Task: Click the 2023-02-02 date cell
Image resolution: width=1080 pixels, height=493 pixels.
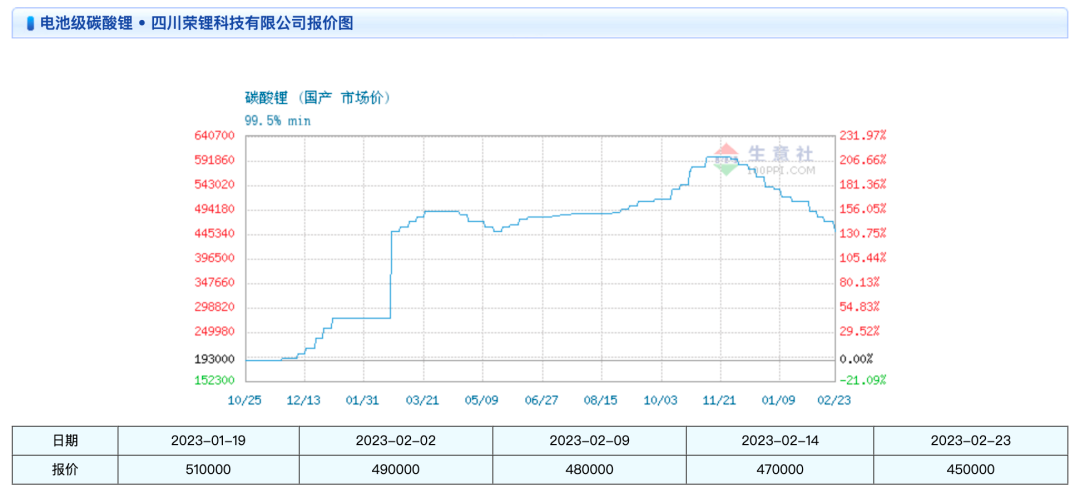Action: (x=396, y=440)
